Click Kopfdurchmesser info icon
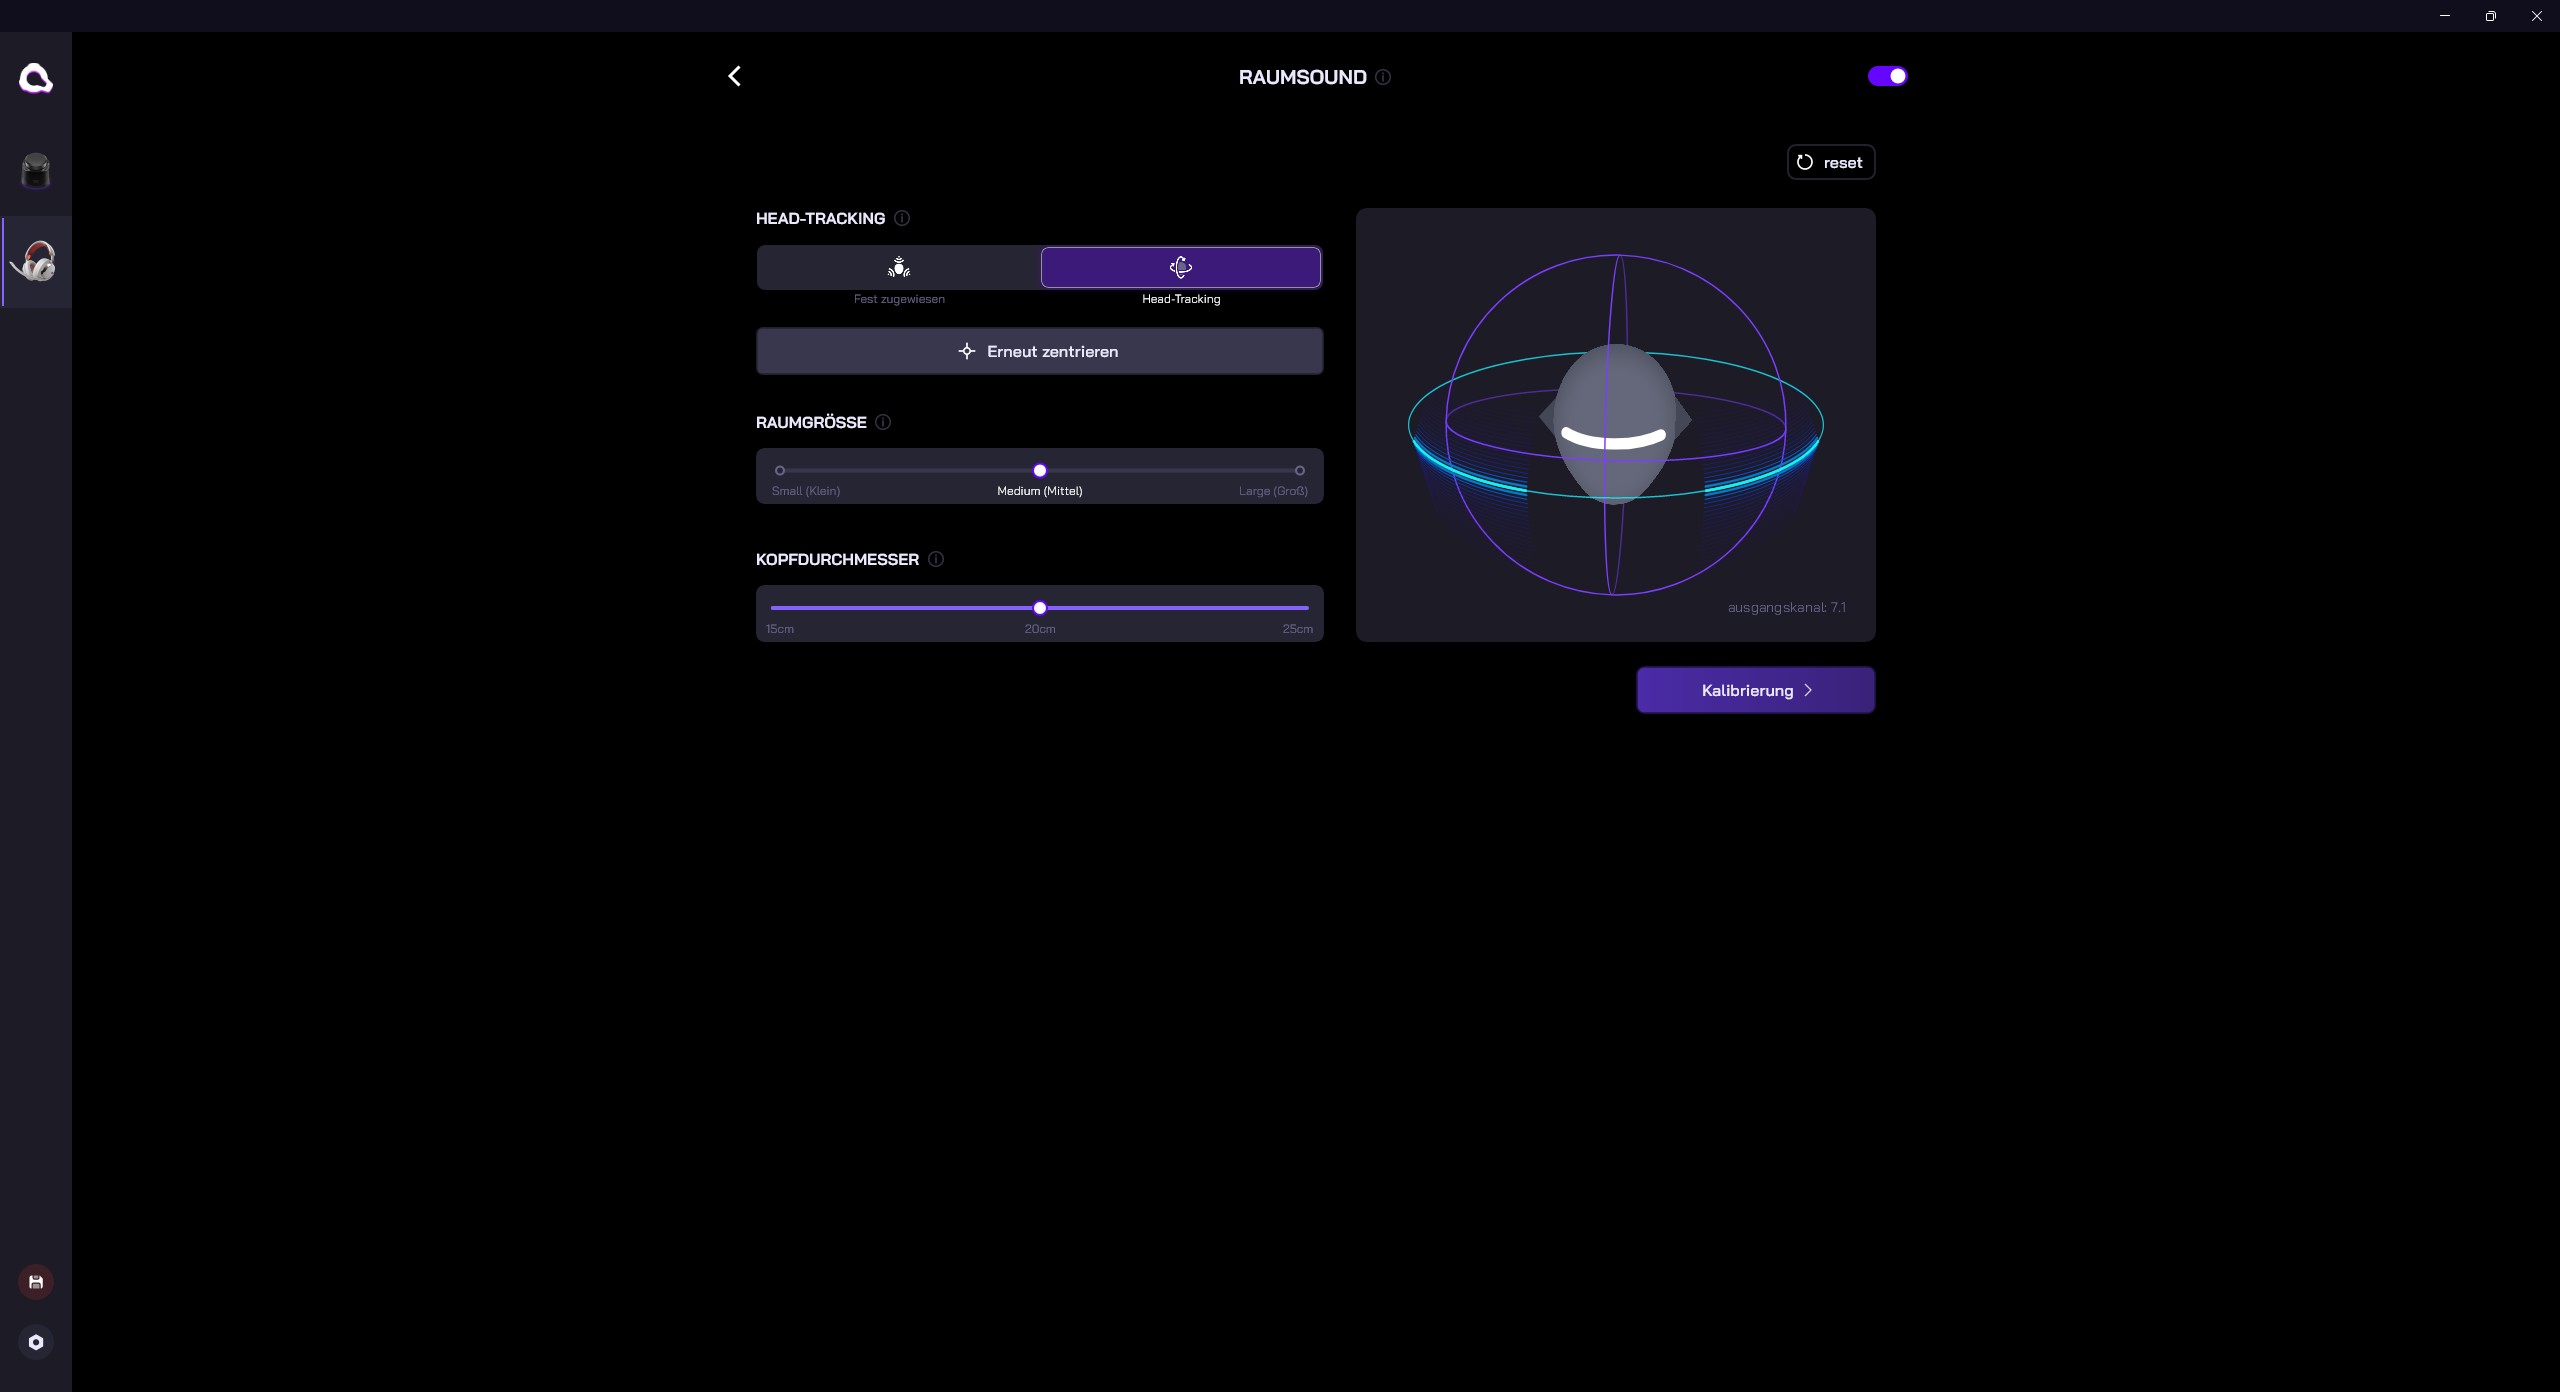The image size is (2560, 1392). (936, 559)
